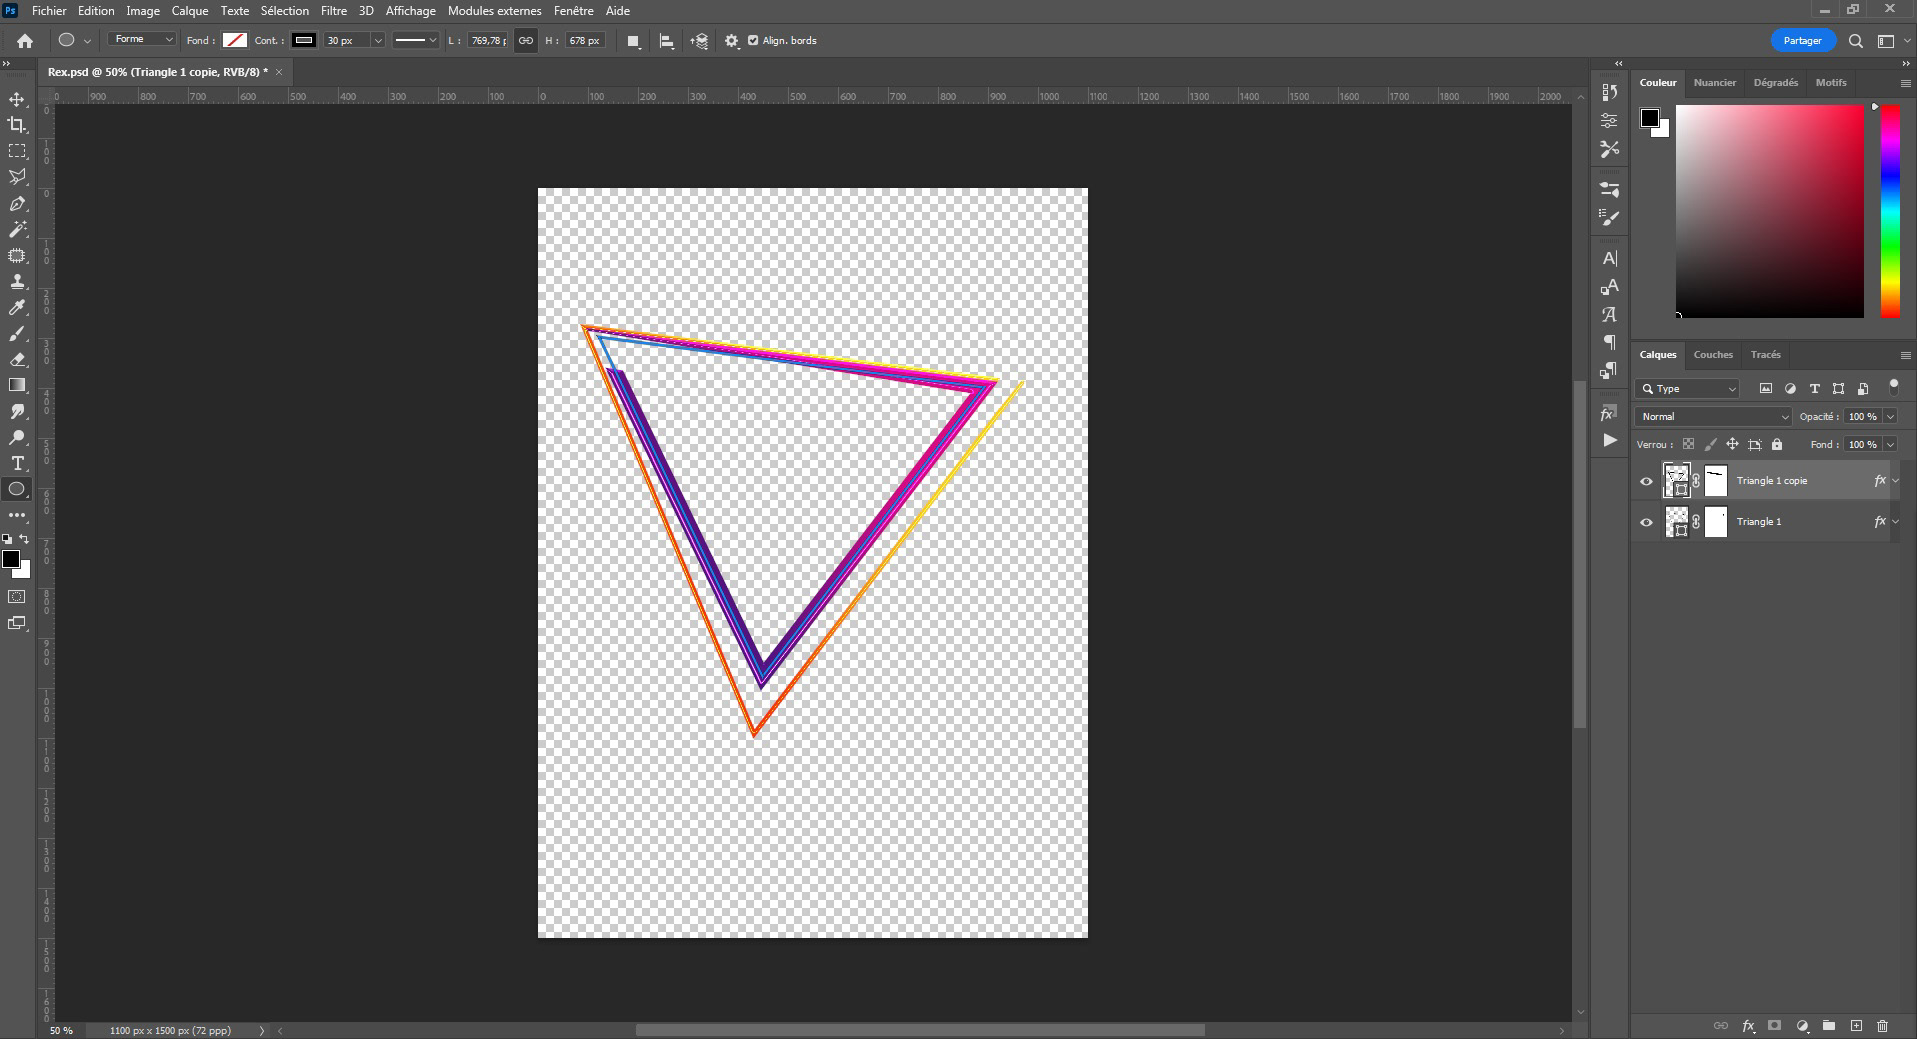The image size is (1917, 1039).
Task: Select the Rectangular Marquee tool
Action: coord(17,151)
